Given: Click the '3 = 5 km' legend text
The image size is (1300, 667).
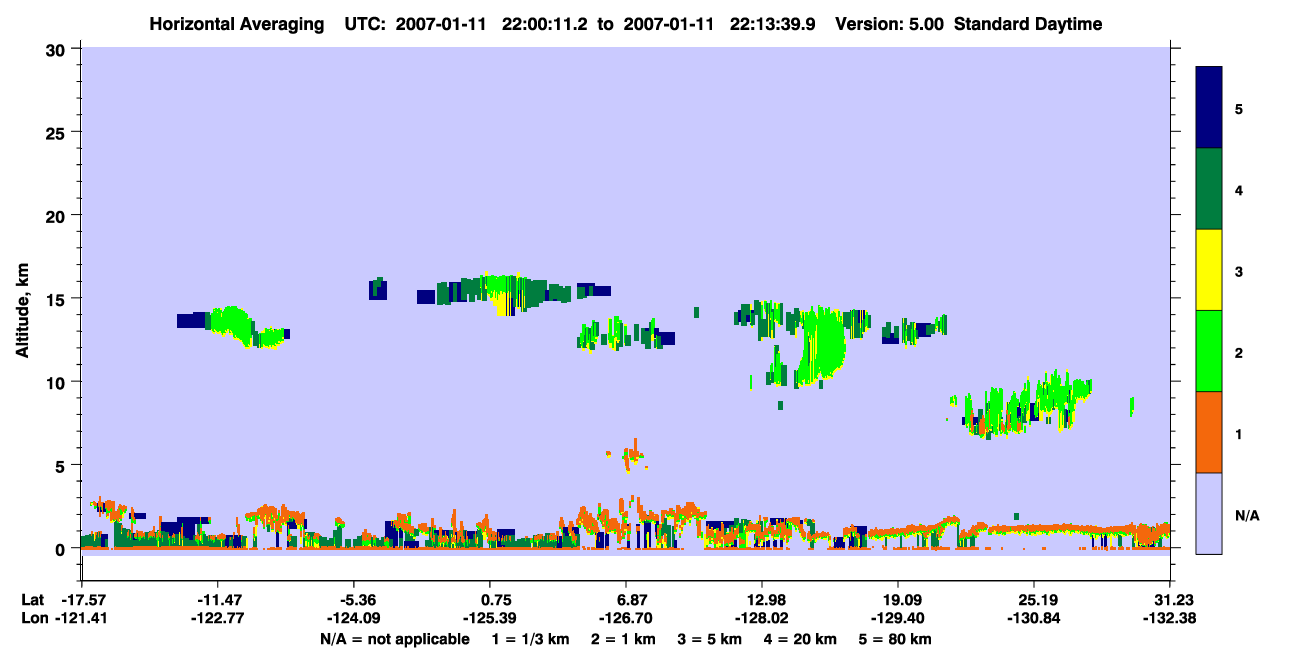Looking at the screenshot, I should [x=712, y=639].
